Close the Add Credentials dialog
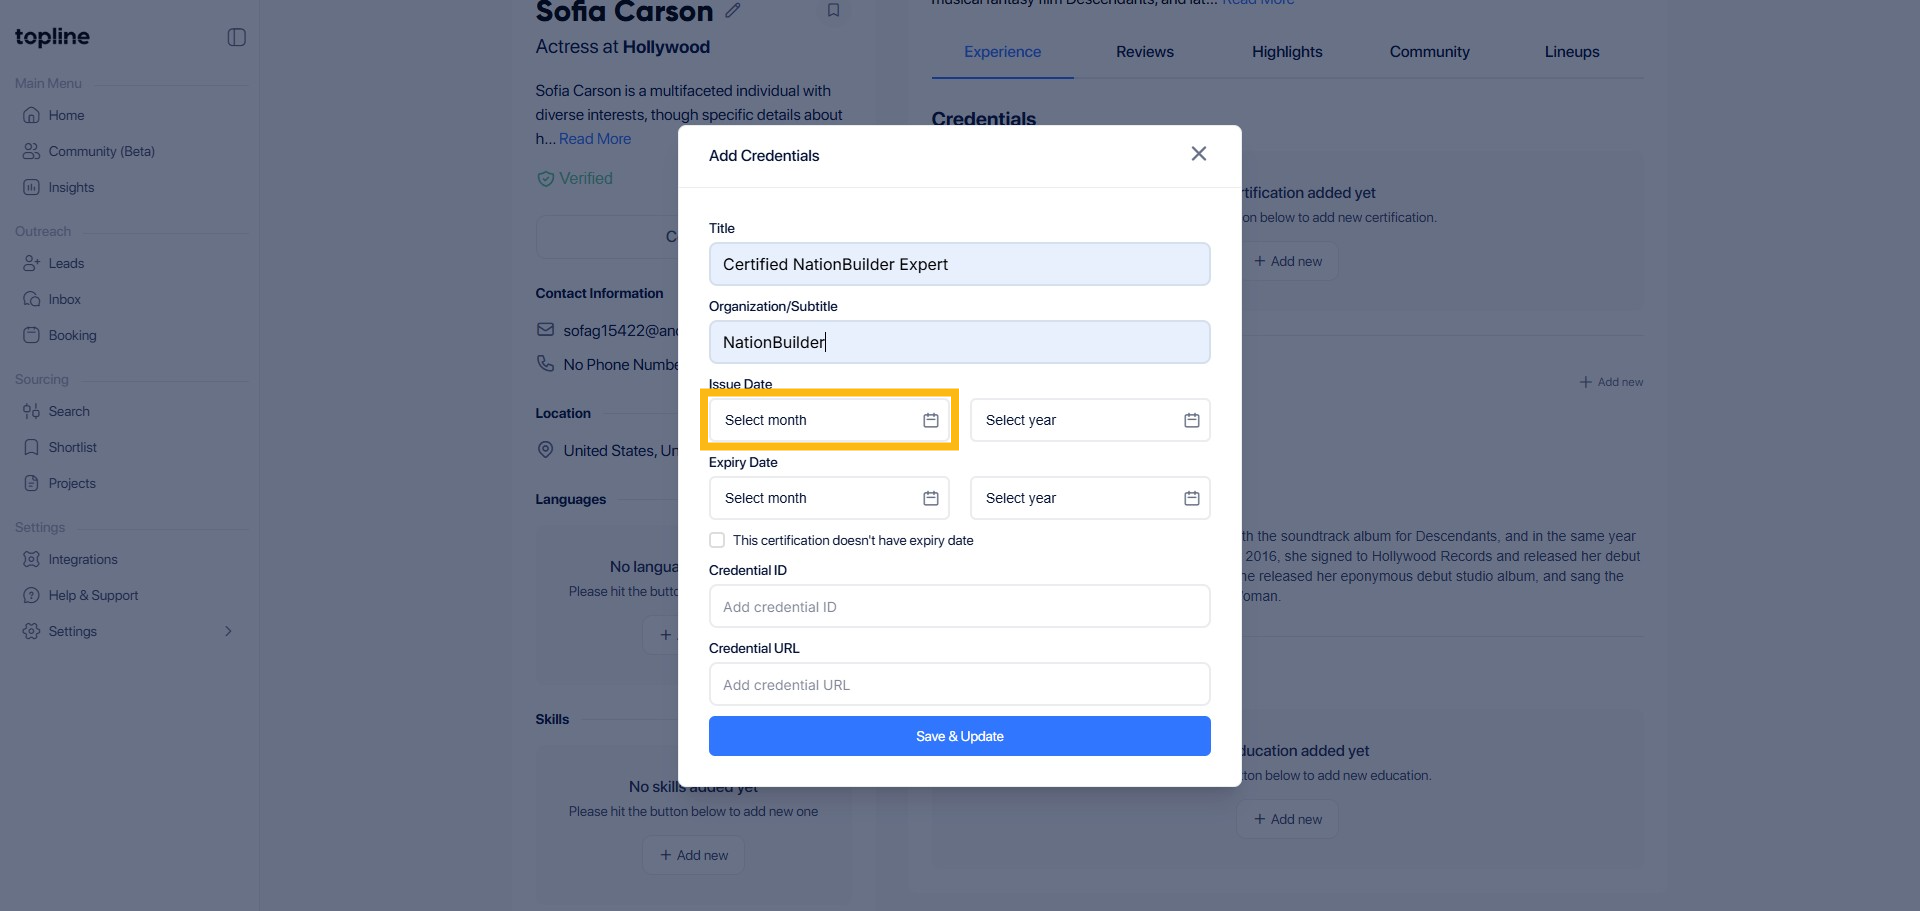The image size is (1920, 911). pyautogui.click(x=1198, y=154)
